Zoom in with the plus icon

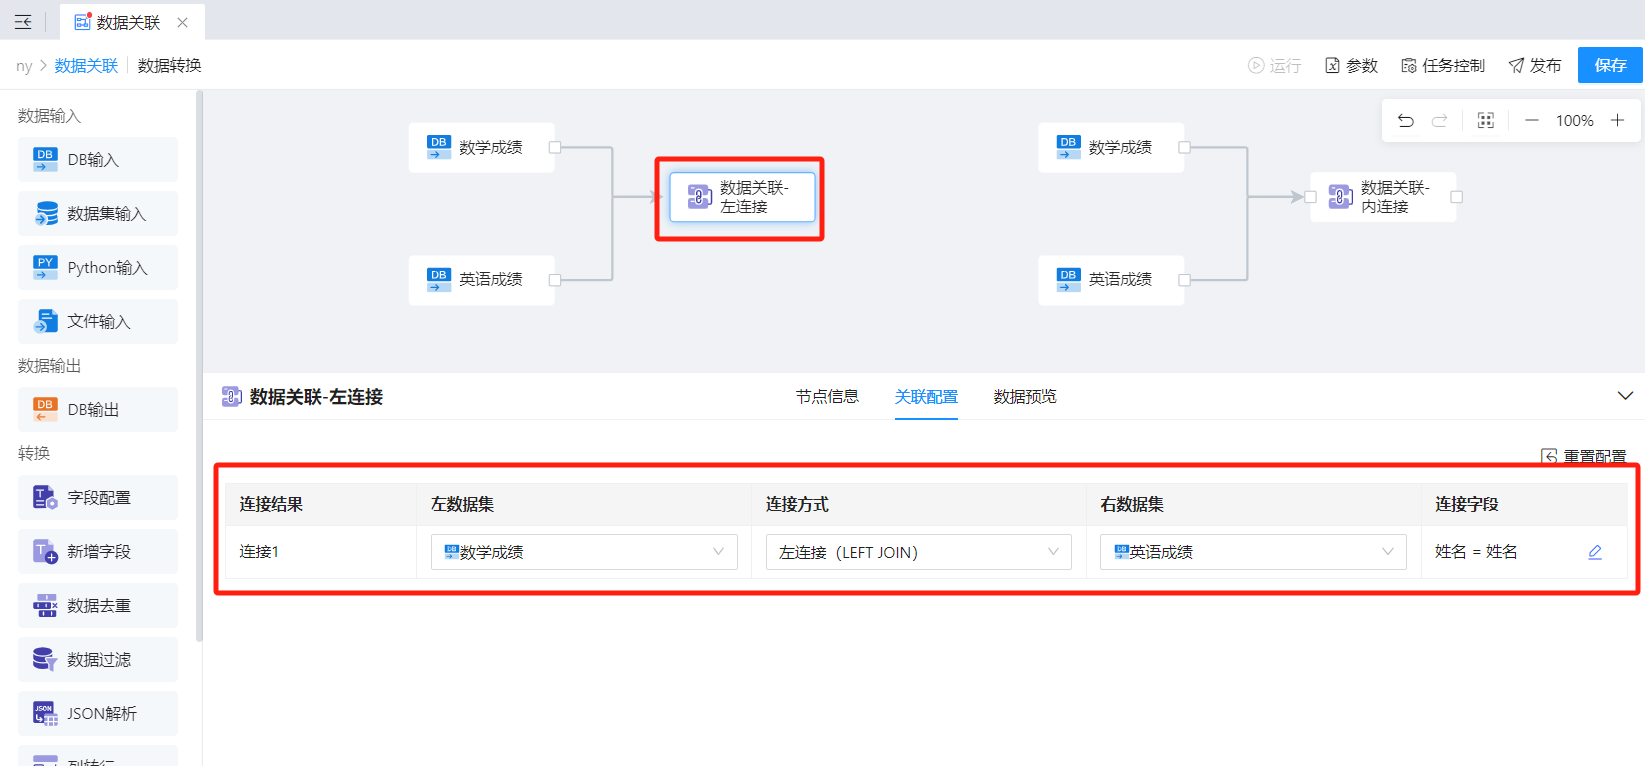pos(1617,121)
